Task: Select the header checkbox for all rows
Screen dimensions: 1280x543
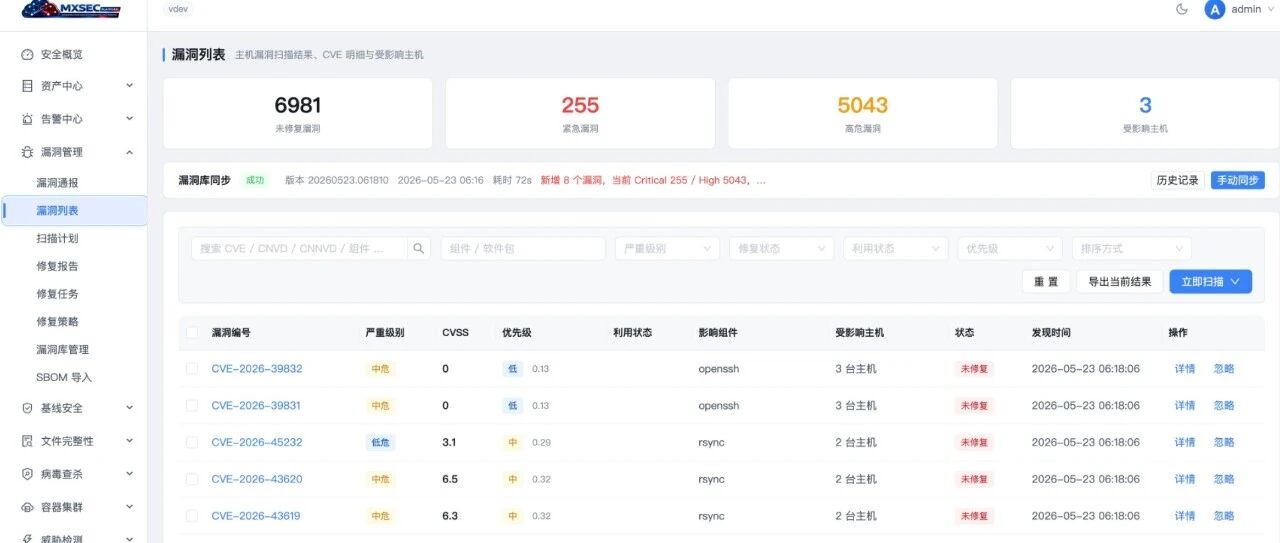Action: tap(192, 332)
